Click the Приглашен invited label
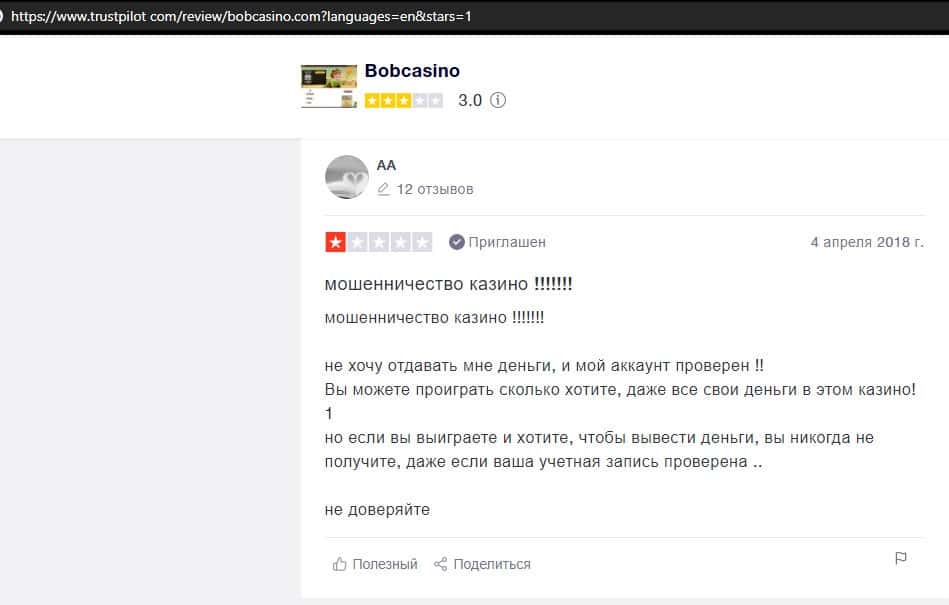Screen dimensions: 949x605 (x=507, y=242)
